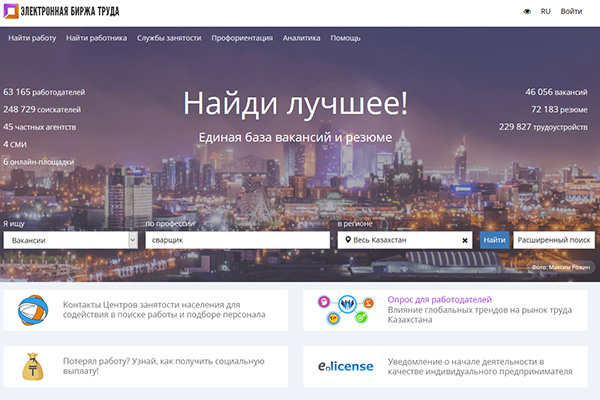Open Опрос для работодателей link
Viewport: 600px width, 400px height.
pyautogui.click(x=439, y=299)
